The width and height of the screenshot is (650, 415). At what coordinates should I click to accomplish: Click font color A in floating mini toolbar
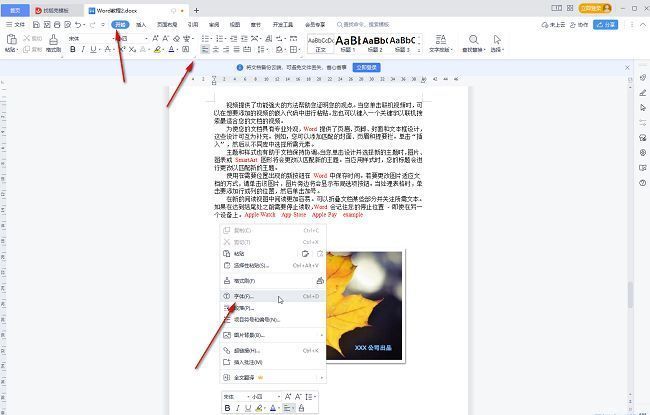click(x=272, y=408)
